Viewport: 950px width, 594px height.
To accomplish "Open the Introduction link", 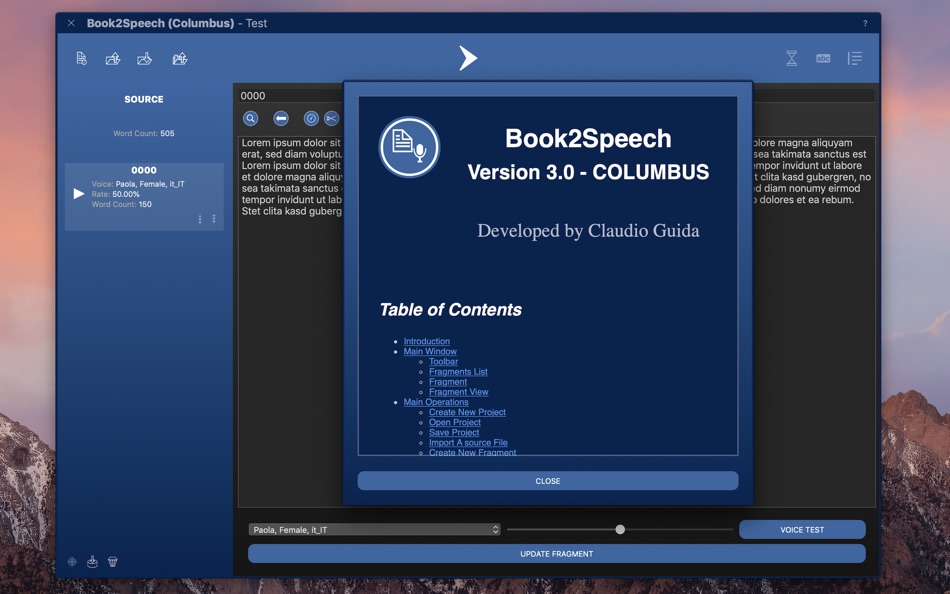I will click(x=427, y=341).
